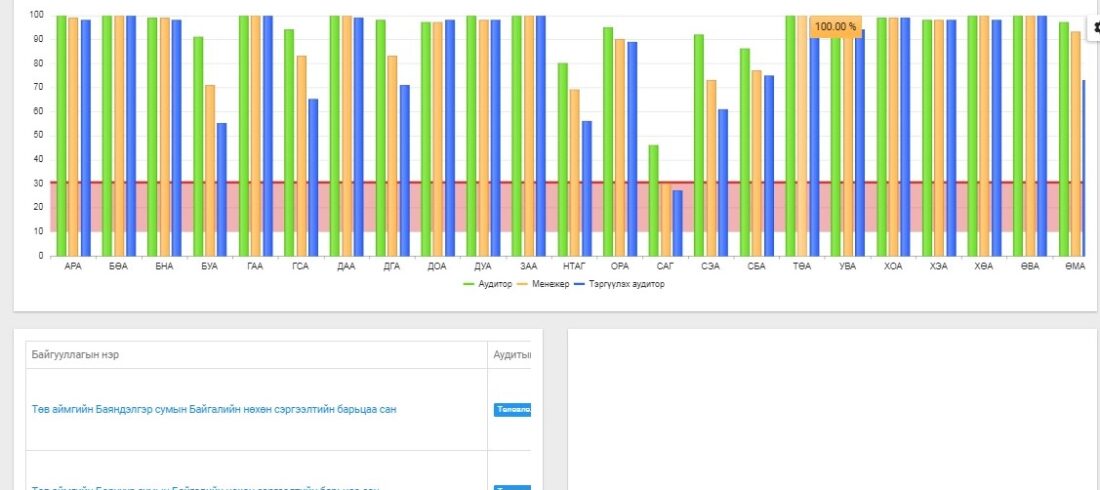Viewport: 1100px width, 490px height.
Task: Select the blue bar for ГСА
Action: pos(313,178)
